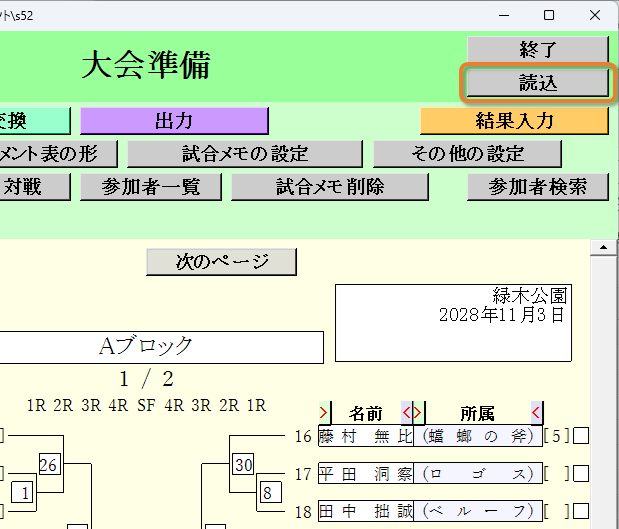Click 試合メモ削除 button
The height and width of the screenshot is (529, 619).
pos(330,187)
